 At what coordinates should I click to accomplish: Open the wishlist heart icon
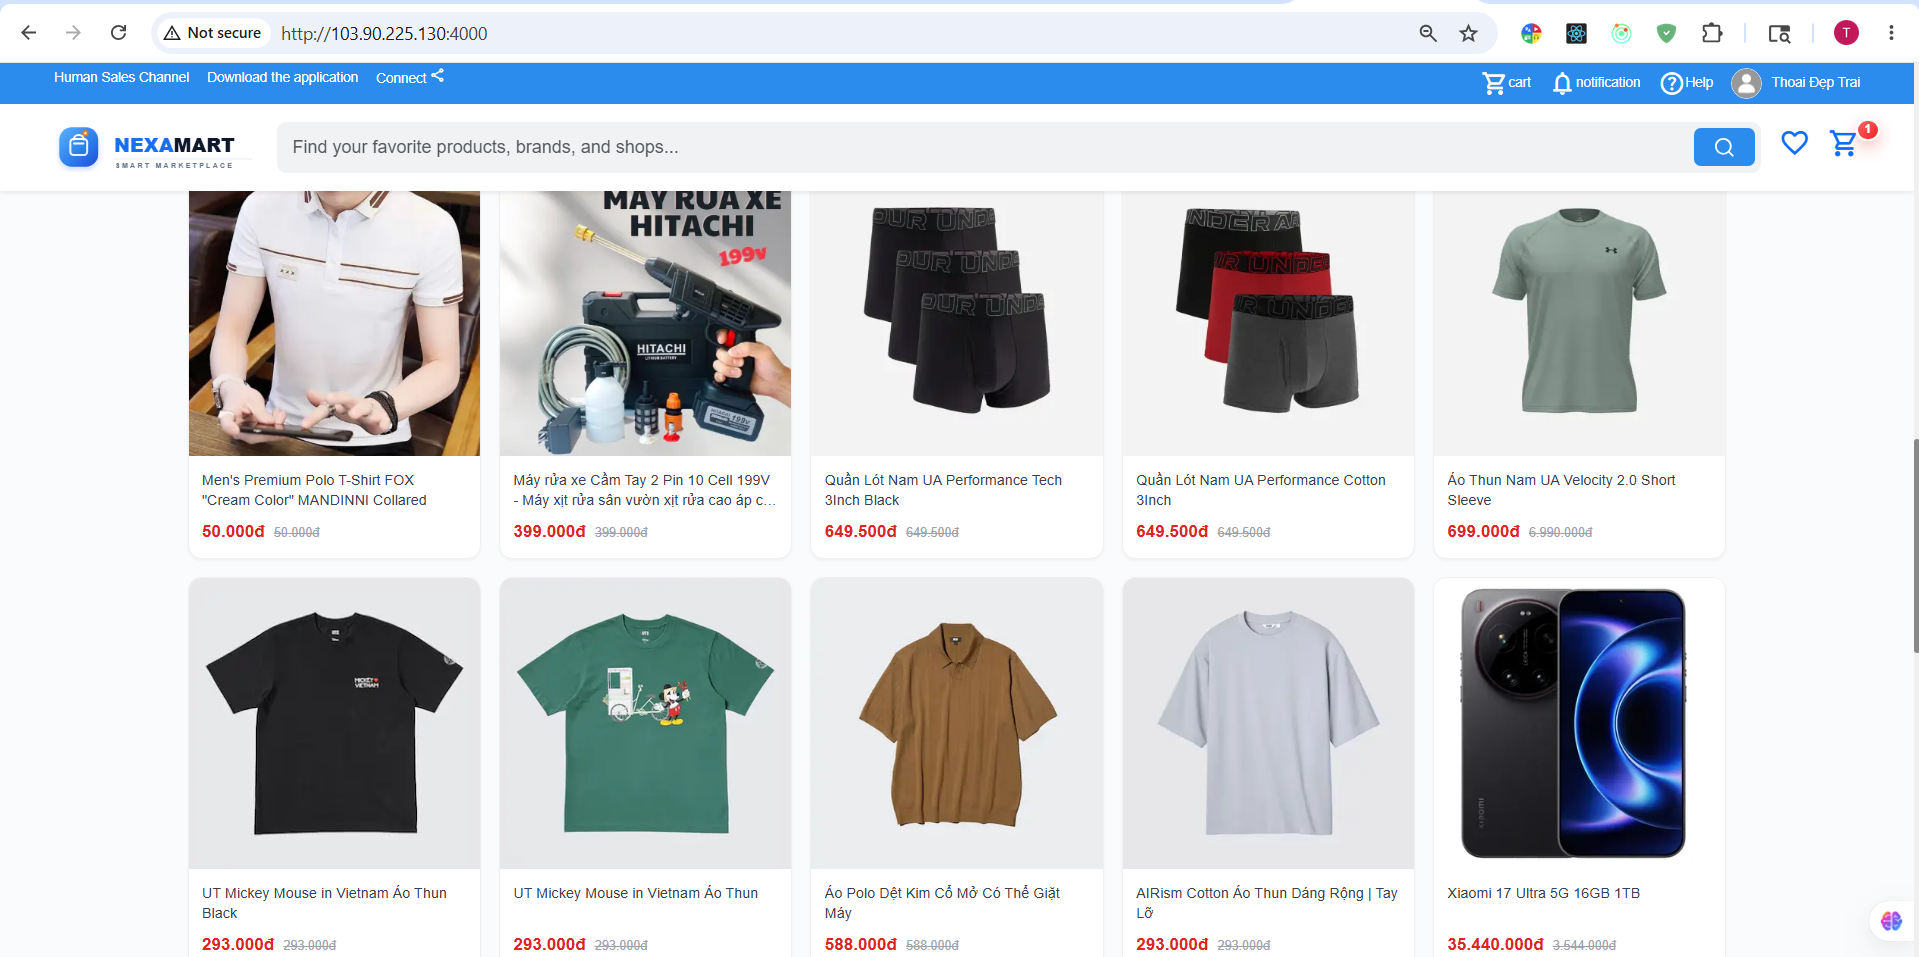point(1794,143)
